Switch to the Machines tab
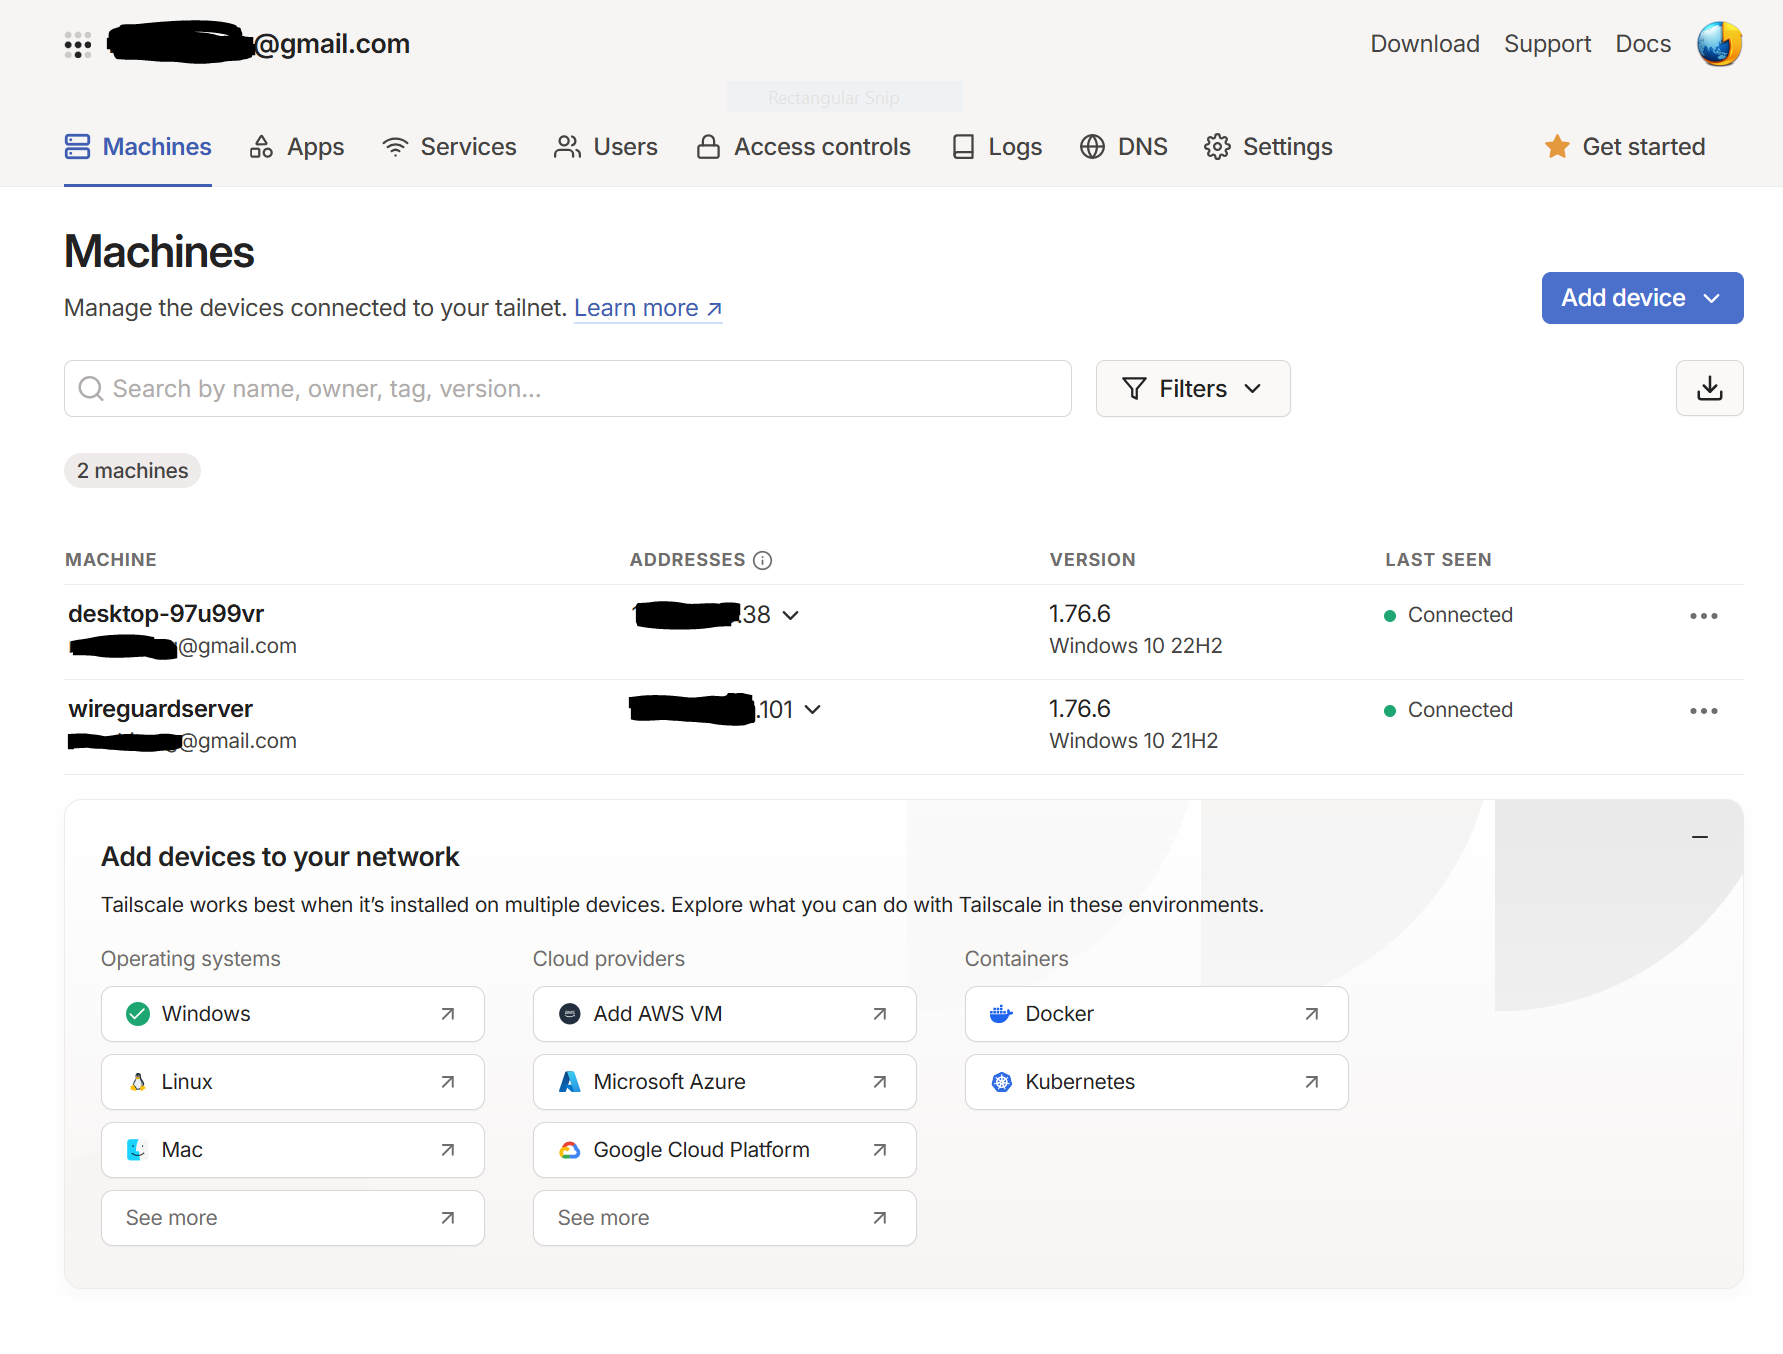 138,147
